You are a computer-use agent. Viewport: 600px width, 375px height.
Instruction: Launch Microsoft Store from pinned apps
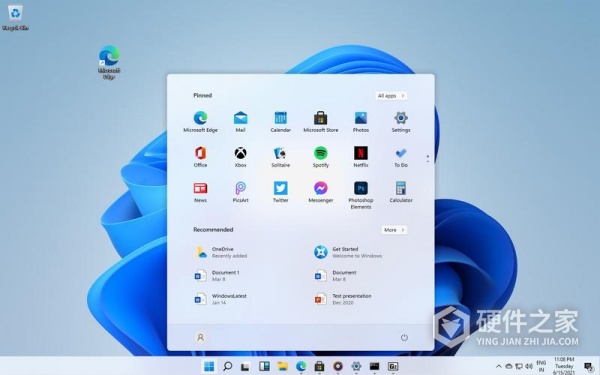pyautogui.click(x=321, y=122)
